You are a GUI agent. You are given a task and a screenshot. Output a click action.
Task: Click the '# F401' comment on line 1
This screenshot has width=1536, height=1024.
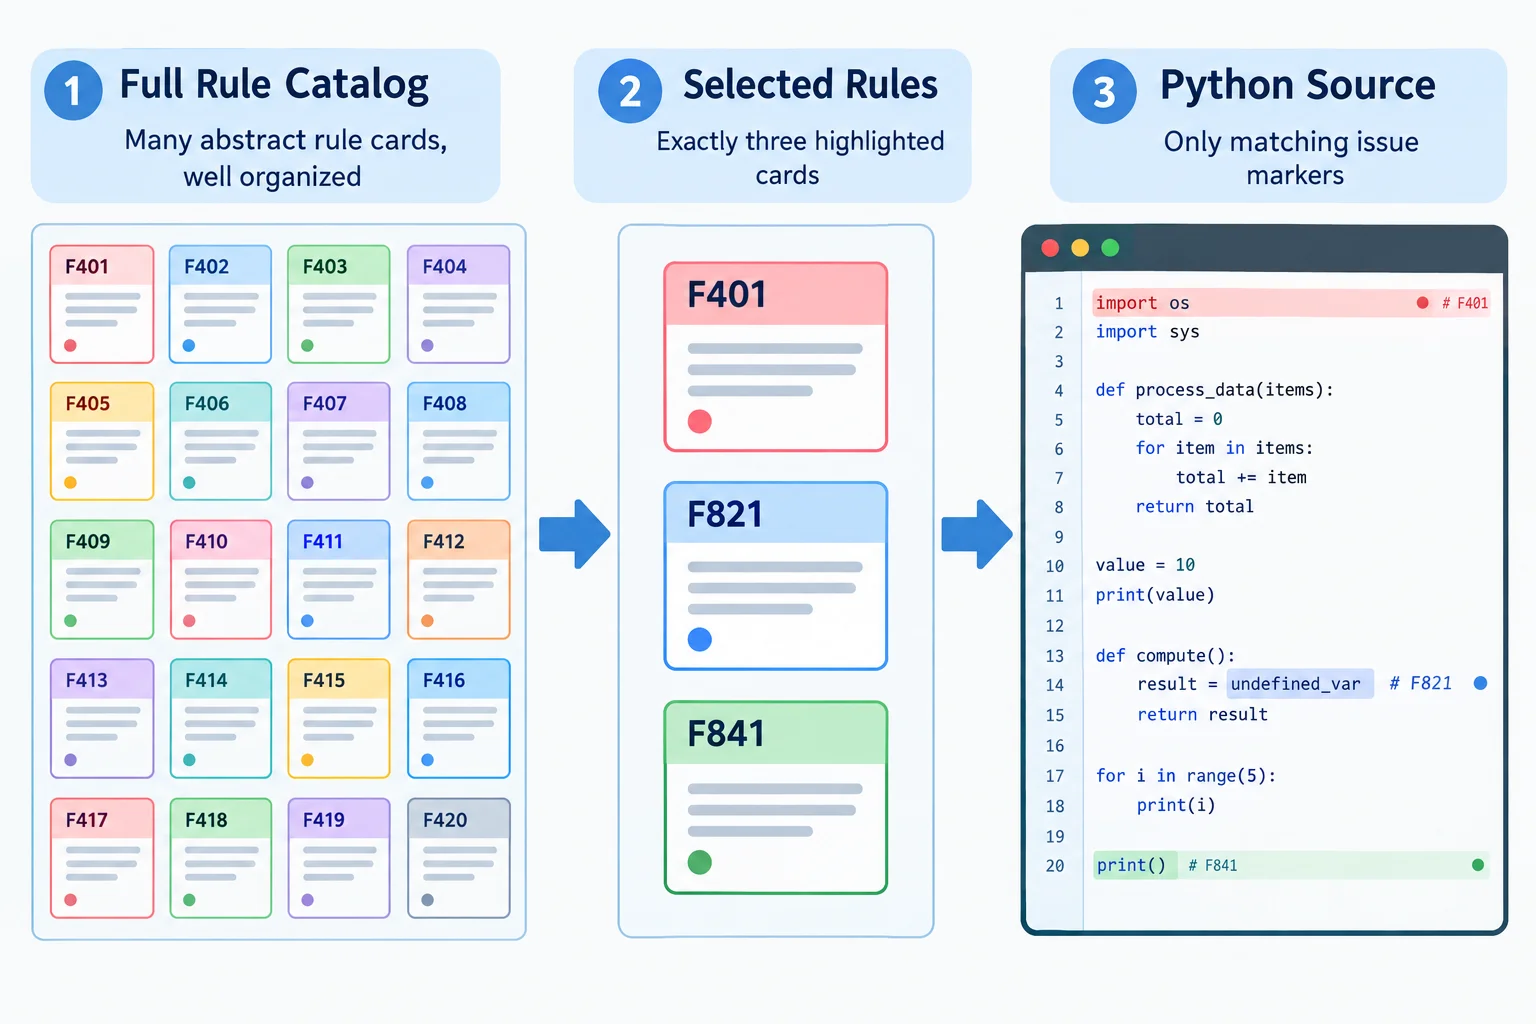click(1465, 303)
